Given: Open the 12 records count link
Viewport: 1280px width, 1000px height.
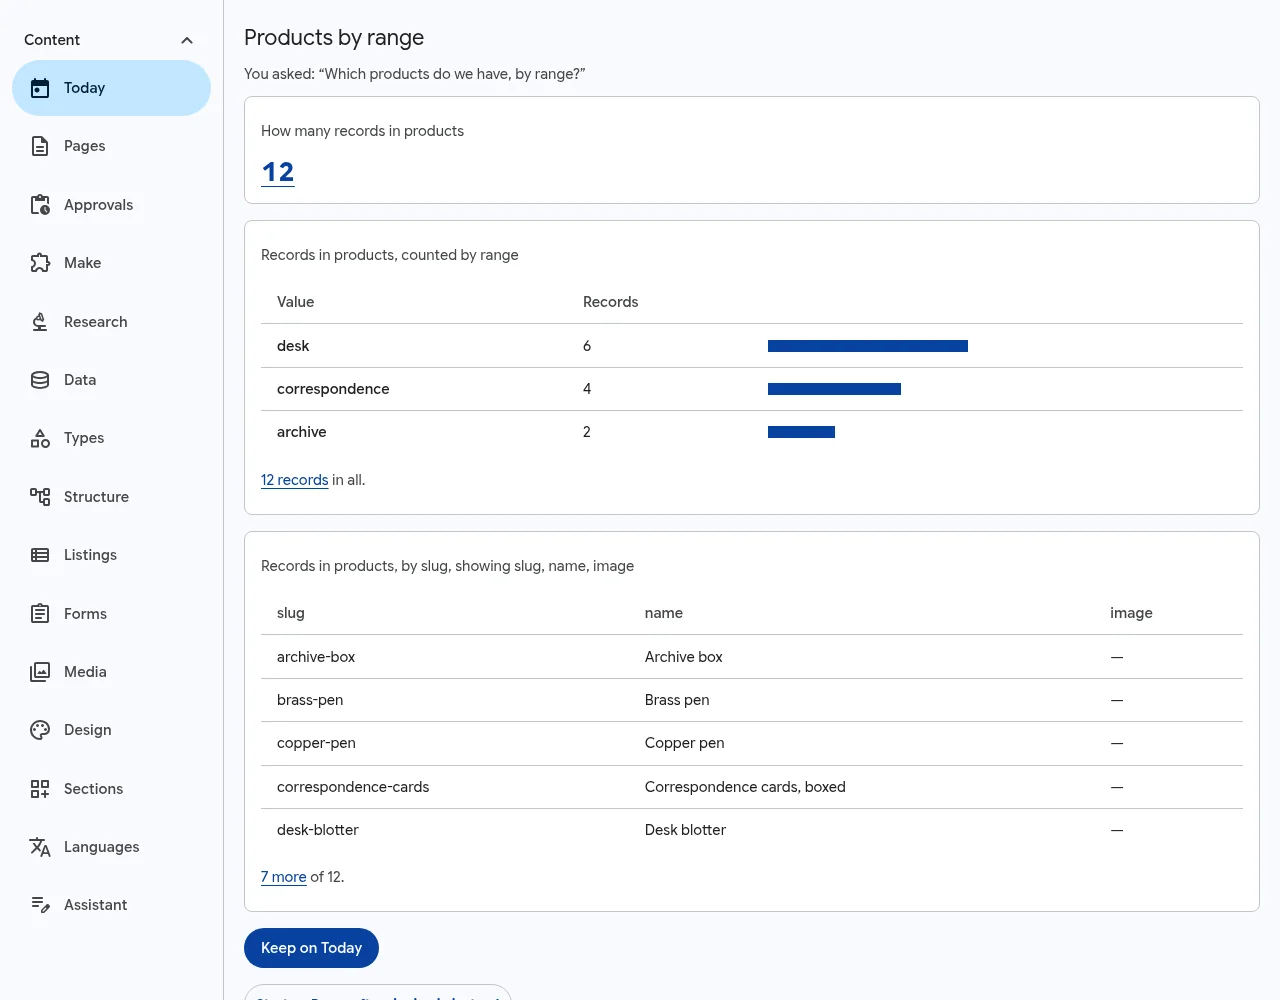Looking at the screenshot, I should 278,172.
